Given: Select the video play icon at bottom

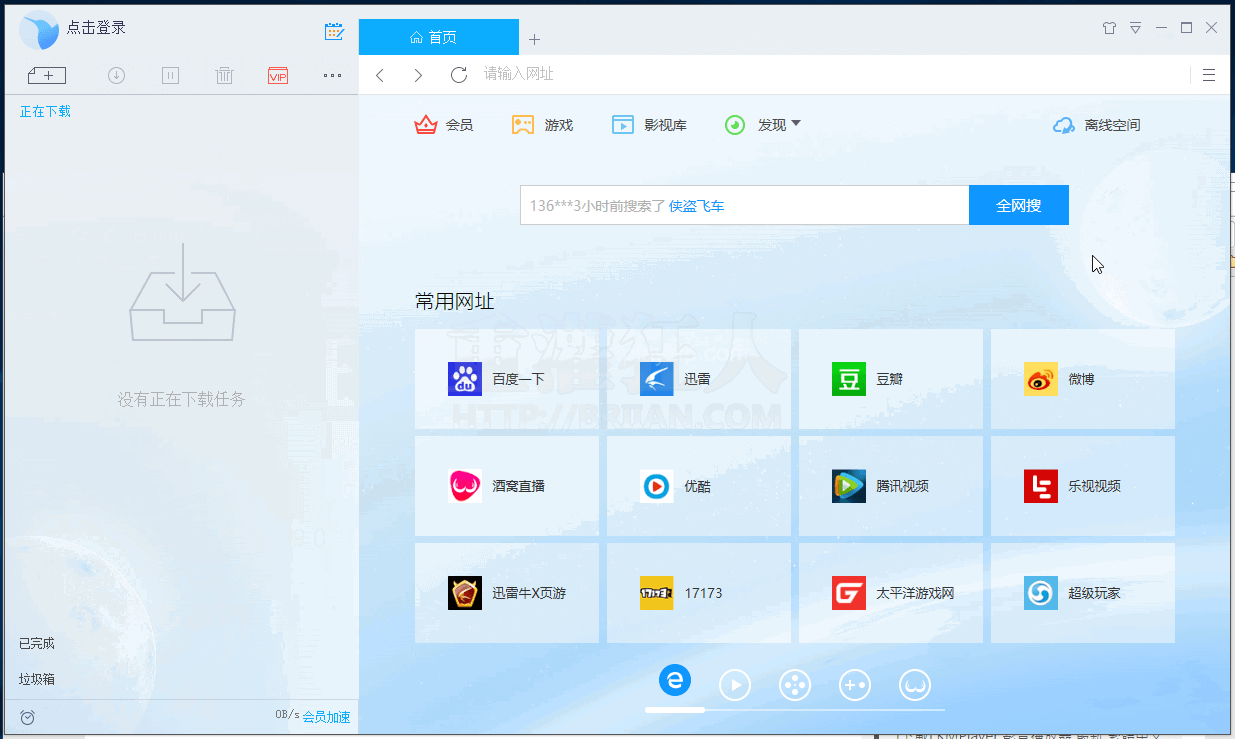Looking at the screenshot, I should pos(735,685).
